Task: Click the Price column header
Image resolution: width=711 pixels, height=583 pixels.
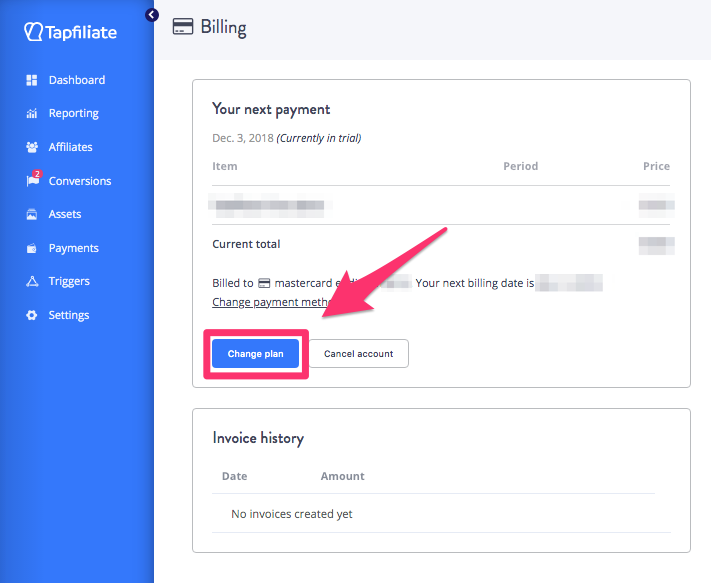Action: 656,166
